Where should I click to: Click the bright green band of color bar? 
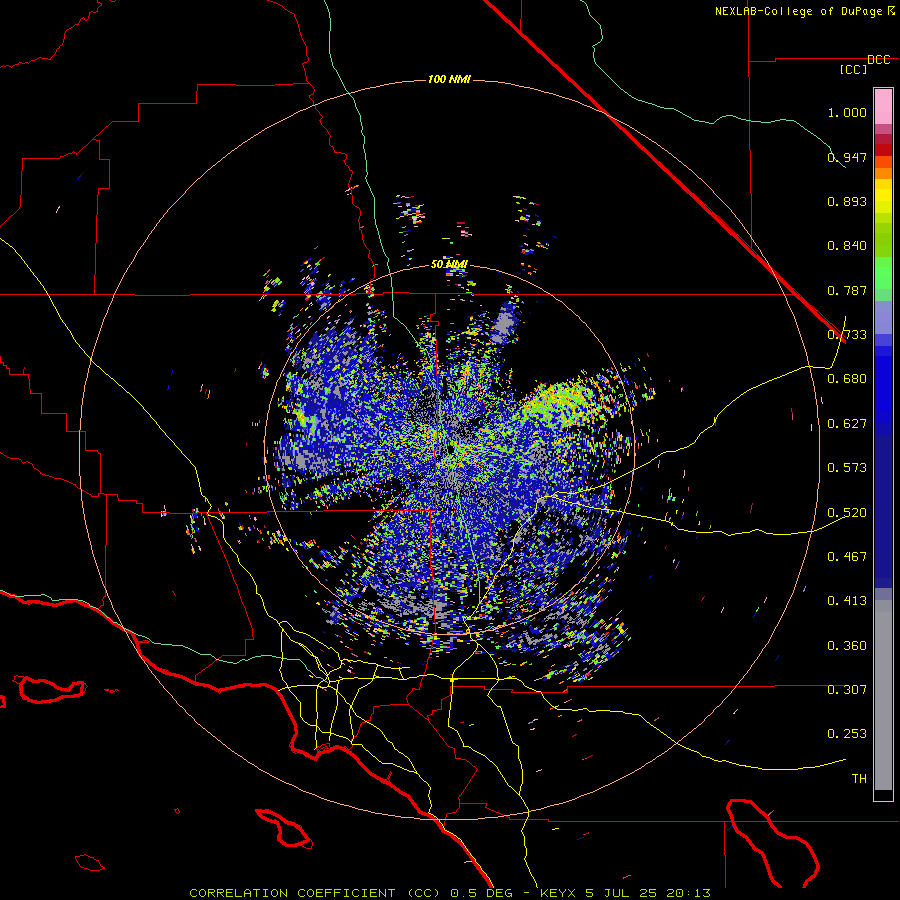point(883,273)
